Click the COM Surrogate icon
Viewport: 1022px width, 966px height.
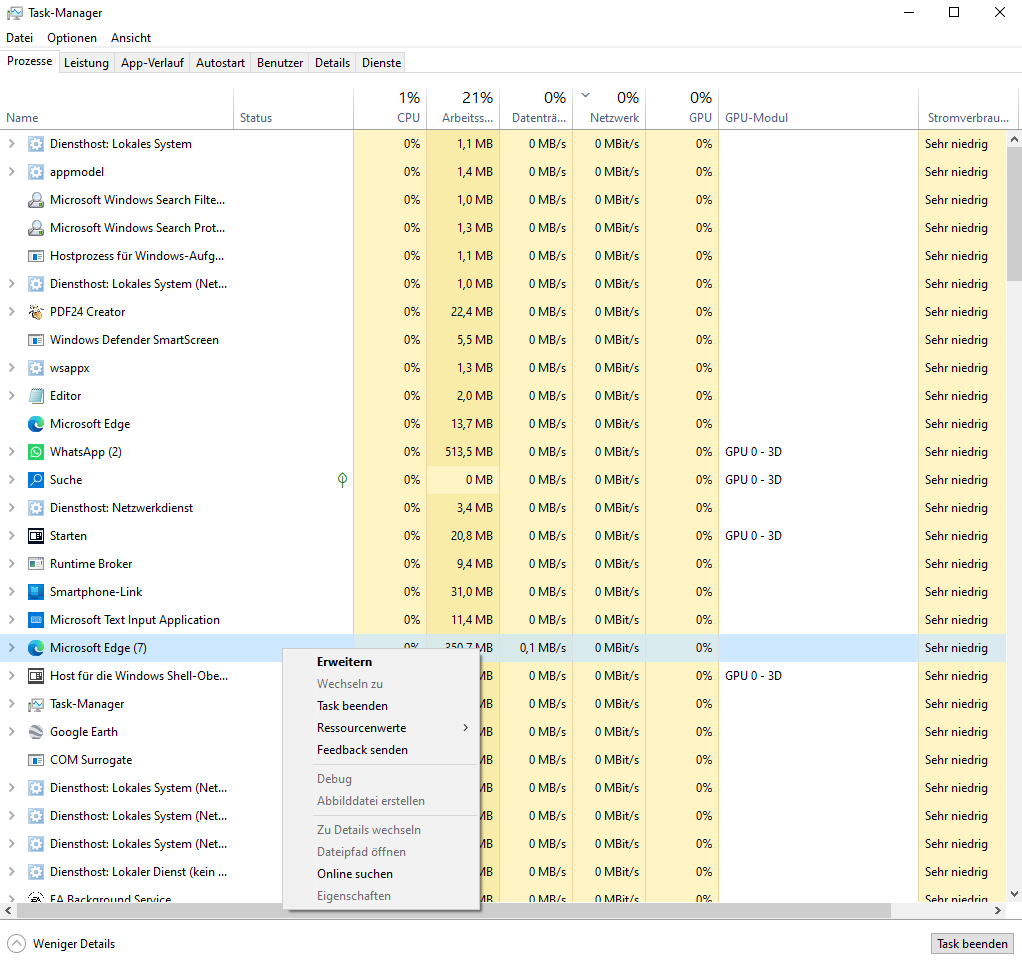[36, 760]
